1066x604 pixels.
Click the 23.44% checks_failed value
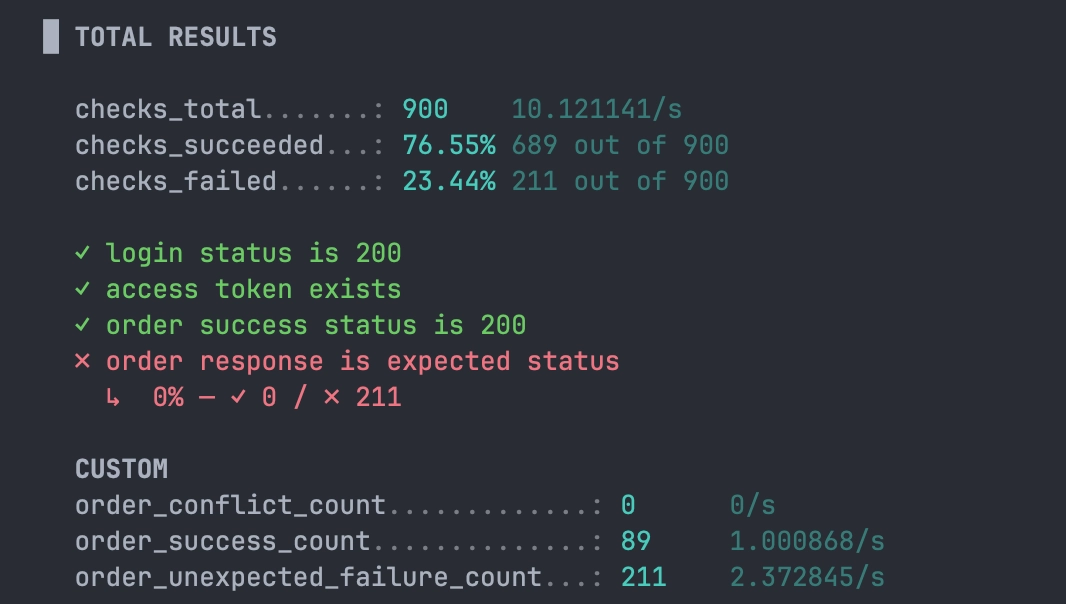(x=449, y=181)
